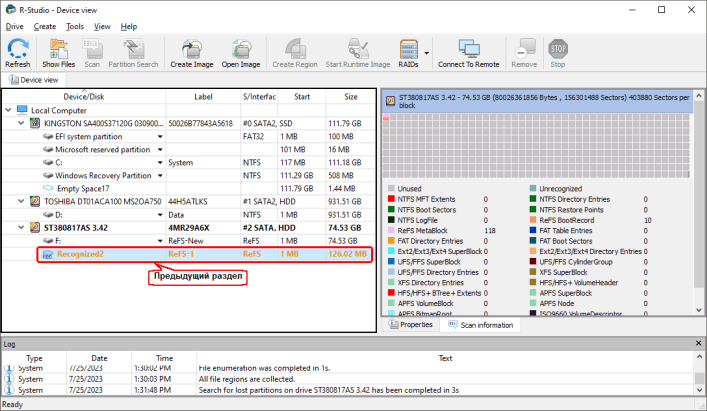Open the D: volume dropdown arrow

point(160,215)
